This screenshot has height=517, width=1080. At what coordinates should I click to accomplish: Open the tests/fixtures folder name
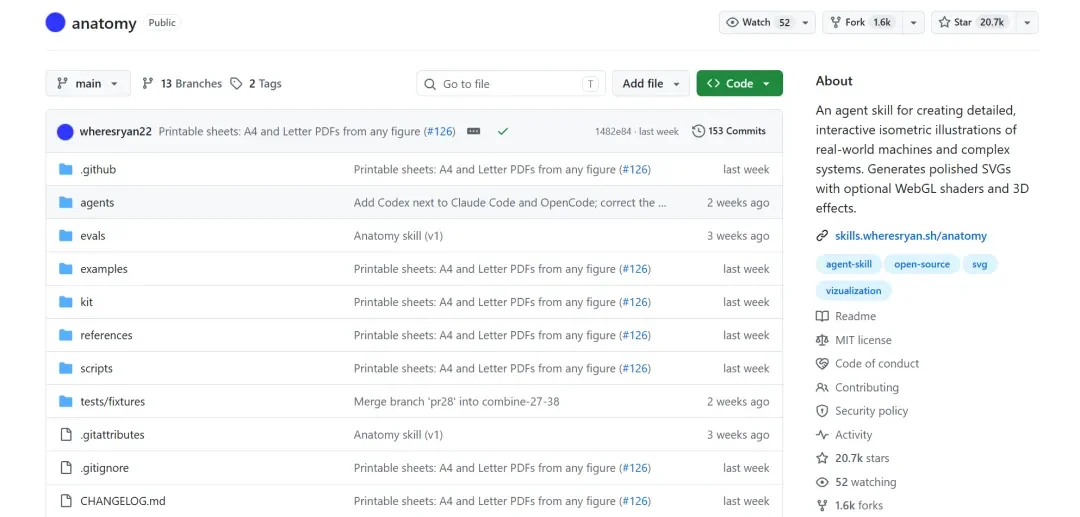(112, 401)
